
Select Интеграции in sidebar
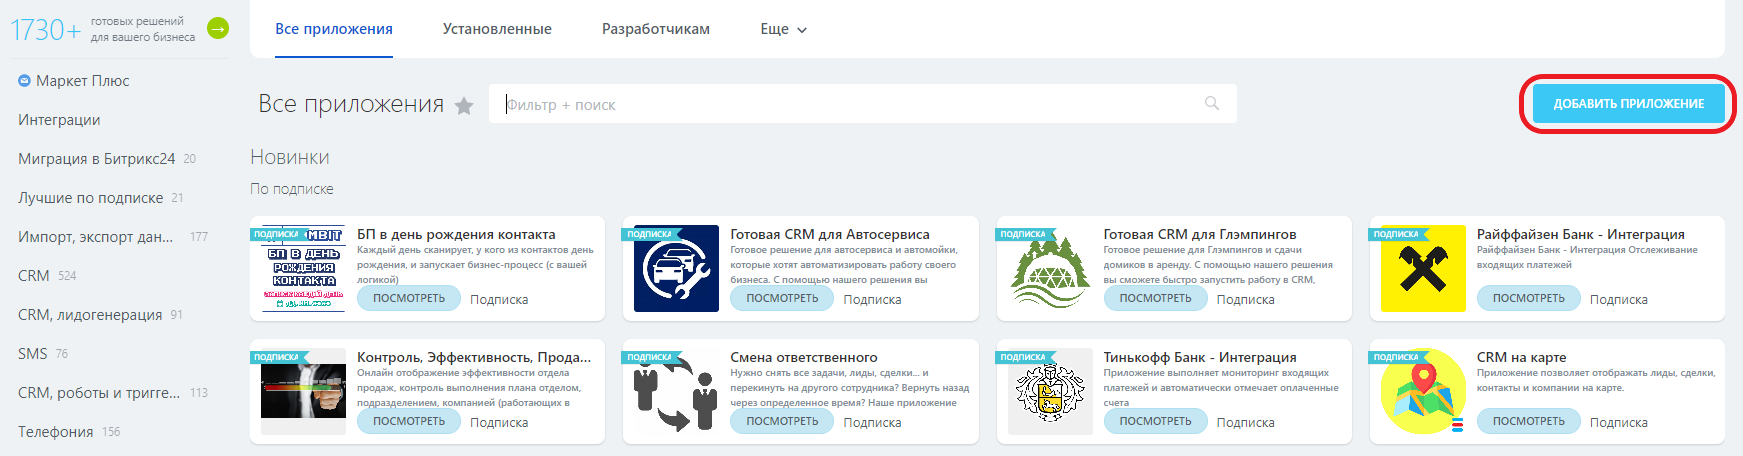click(x=59, y=120)
